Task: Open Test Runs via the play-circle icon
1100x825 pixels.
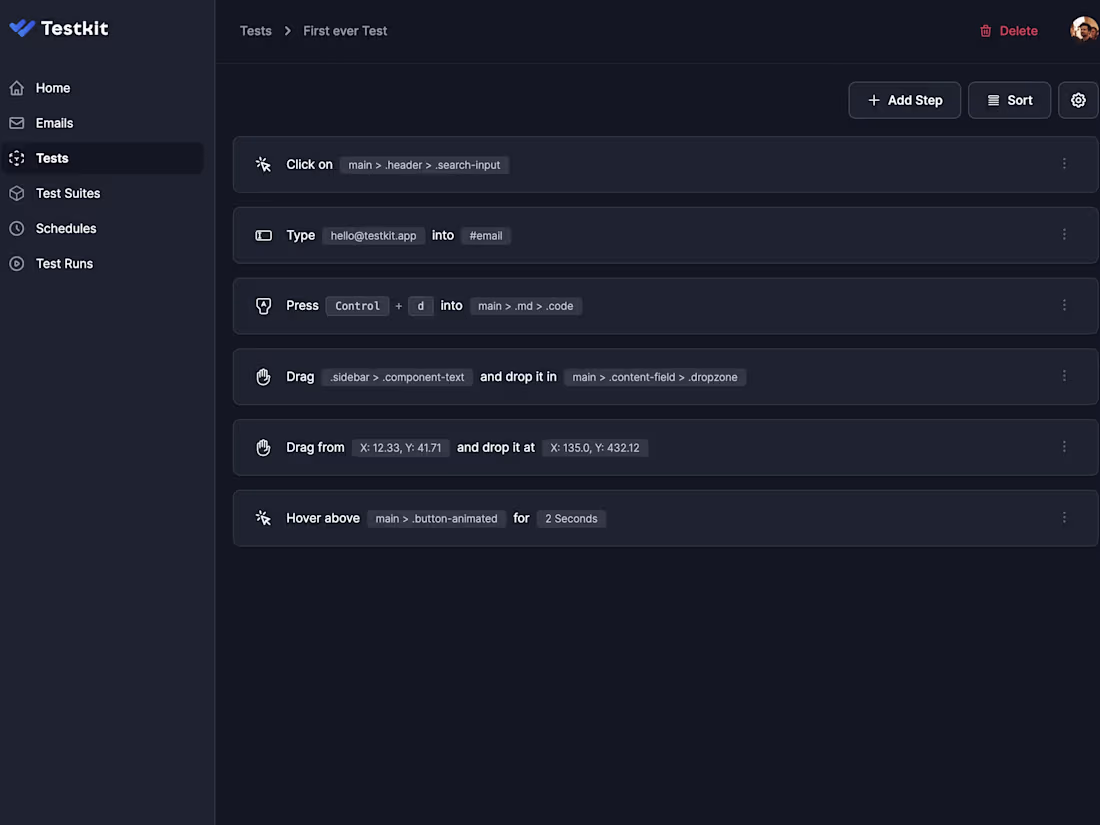Action: click(x=15, y=263)
